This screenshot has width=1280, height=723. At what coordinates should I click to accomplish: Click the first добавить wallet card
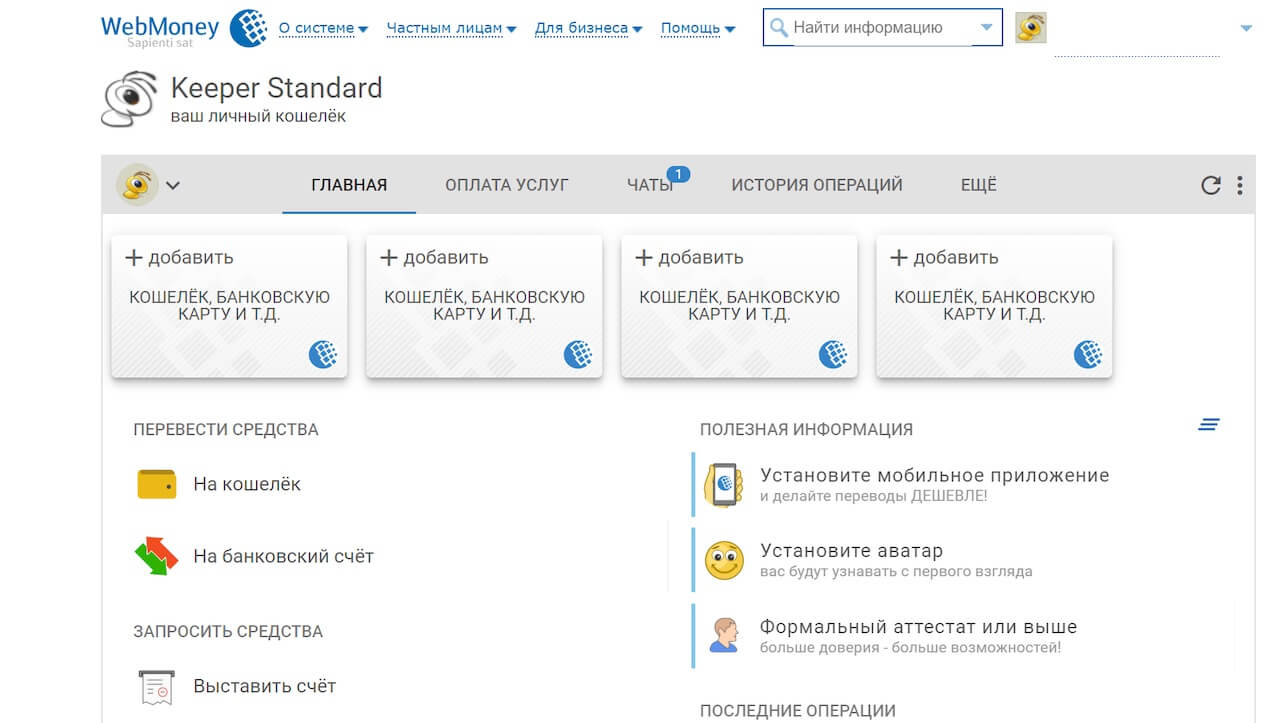[229, 306]
